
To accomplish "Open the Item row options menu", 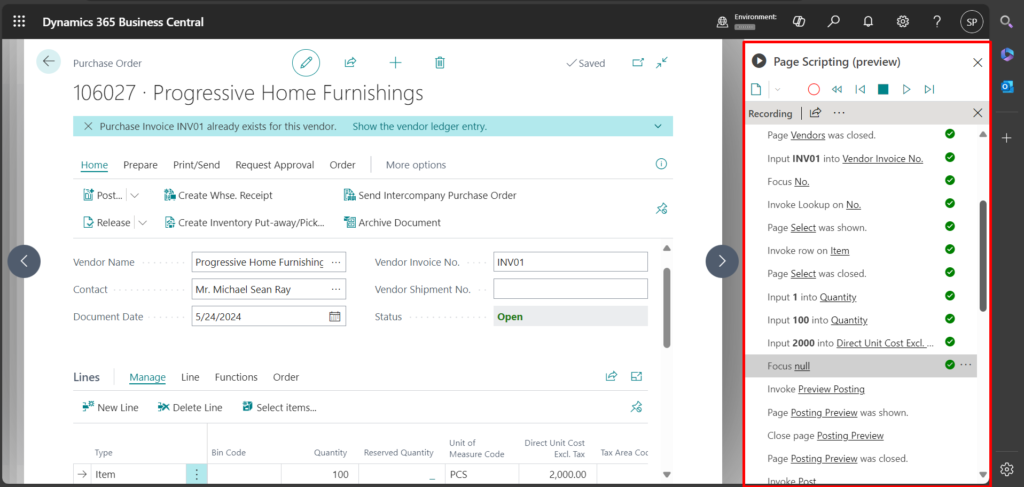I will coord(197,475).
